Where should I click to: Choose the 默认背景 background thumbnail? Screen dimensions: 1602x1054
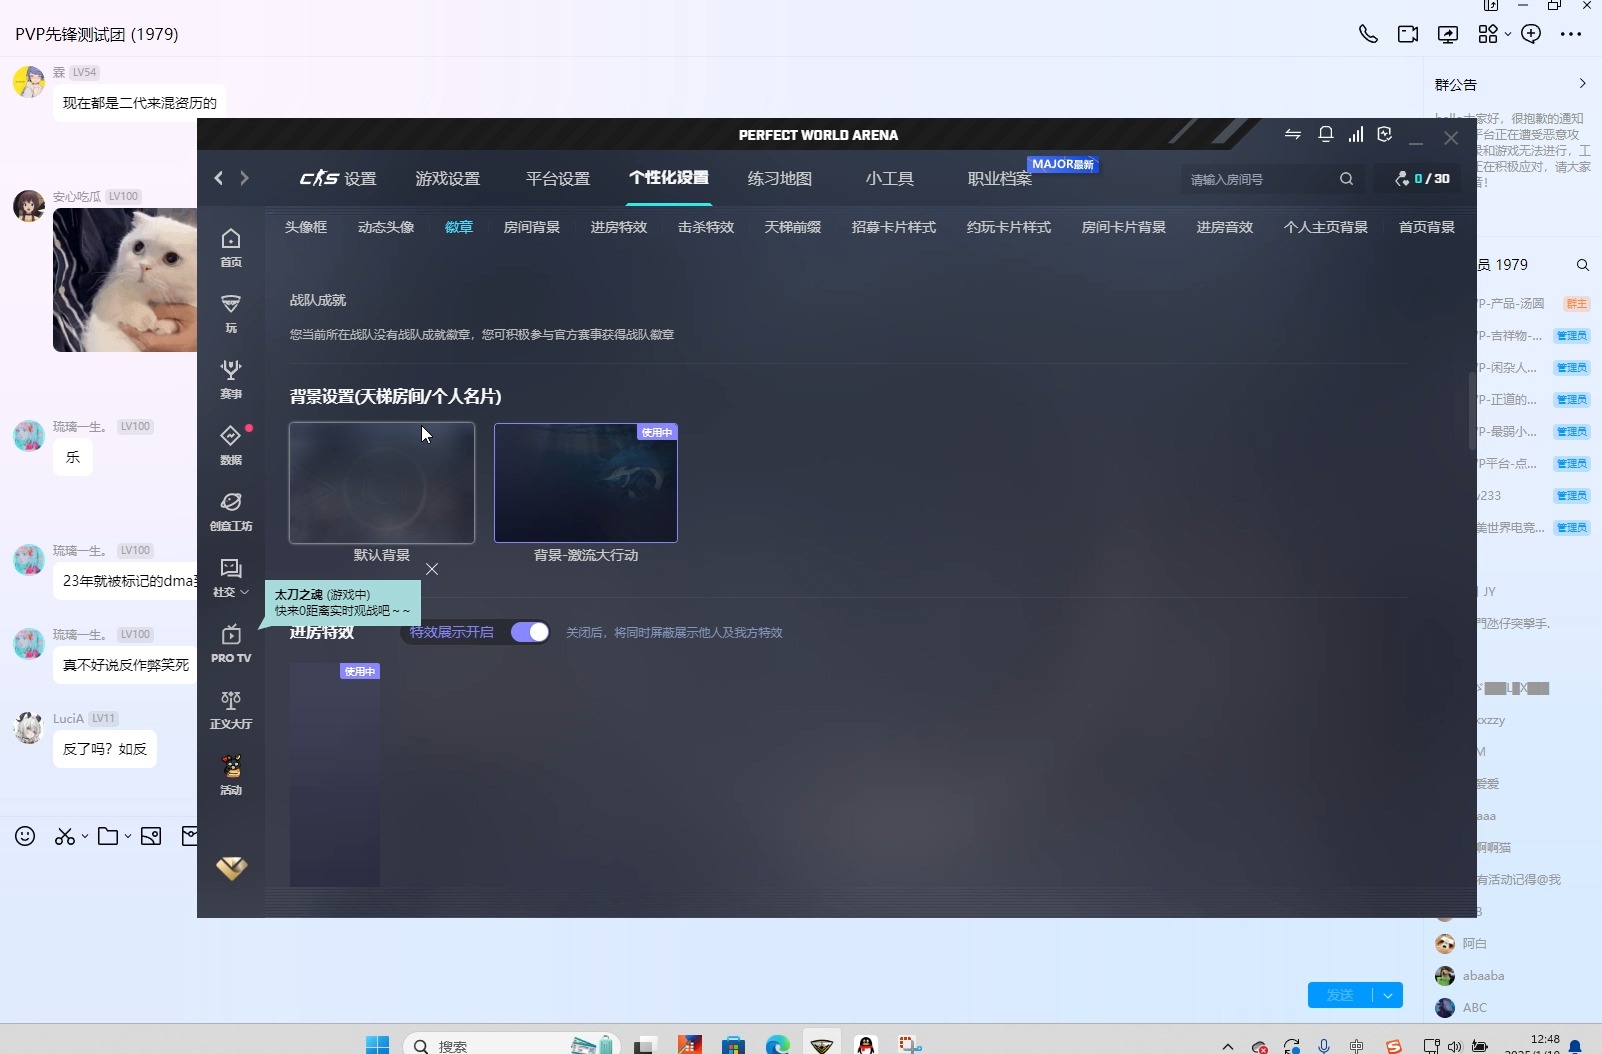tap(382, 483)
